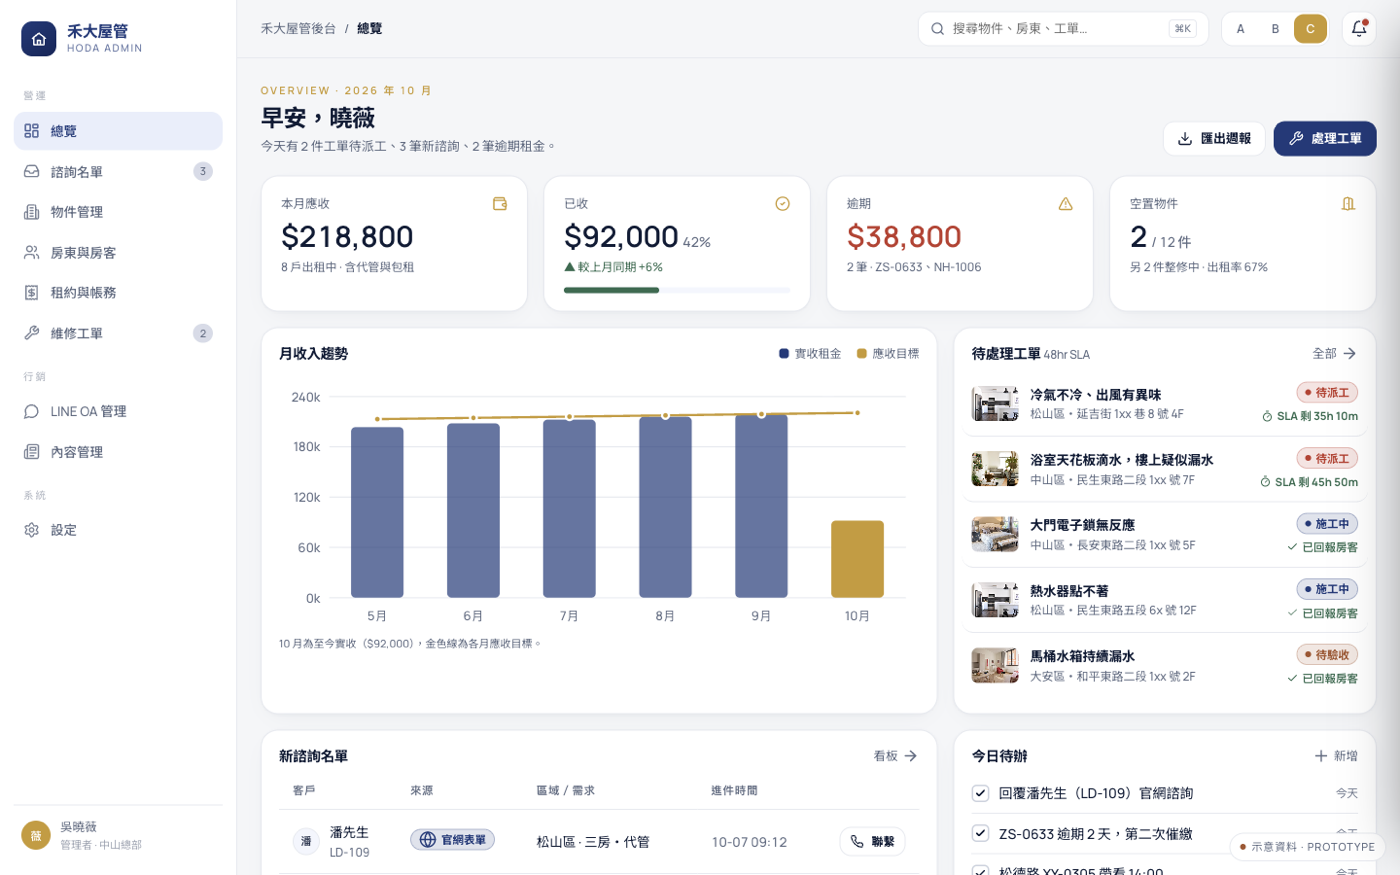Image resolution: width=1400 pixels, height=875 pixels.
Task: Click the arrow icon beside 全部
Action: coord(1349,354)
